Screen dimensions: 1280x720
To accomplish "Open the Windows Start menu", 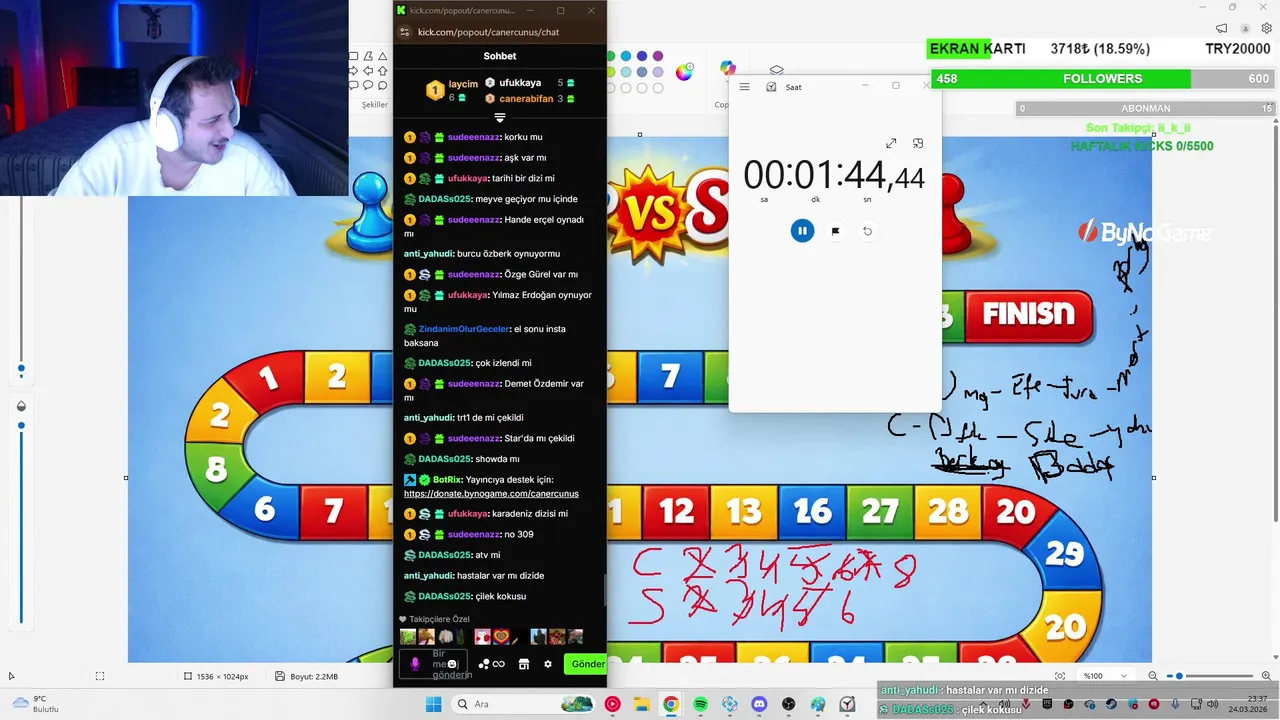I will pos(433,704).
